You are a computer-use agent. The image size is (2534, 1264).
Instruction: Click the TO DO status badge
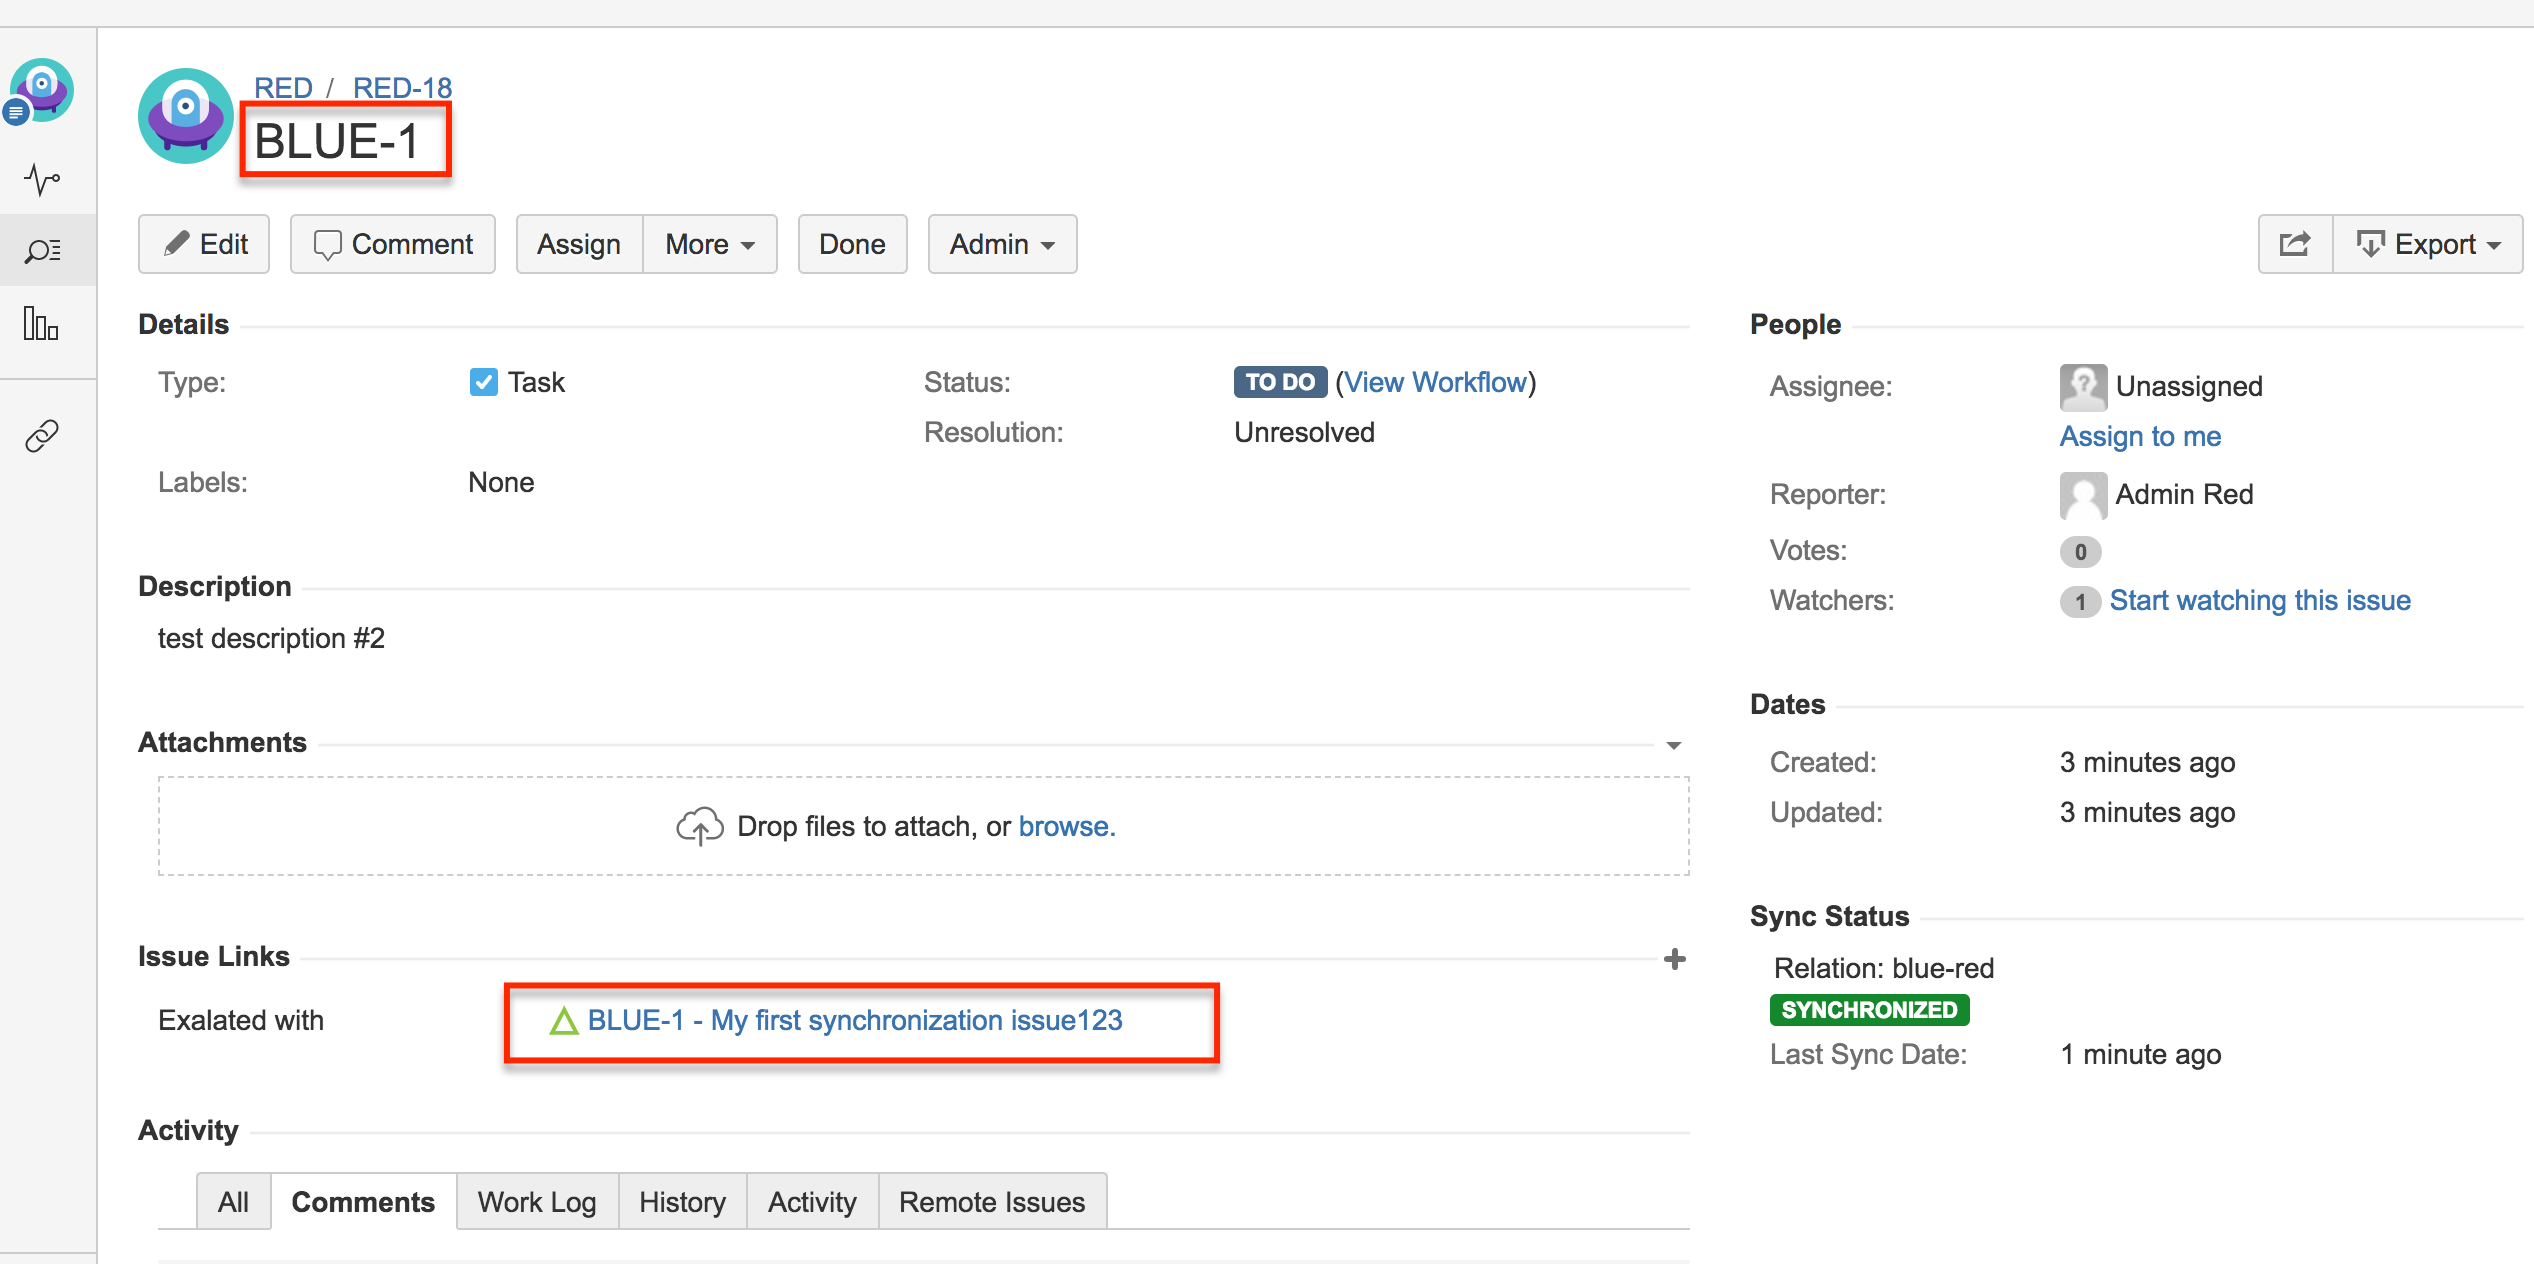[1279, 382]
